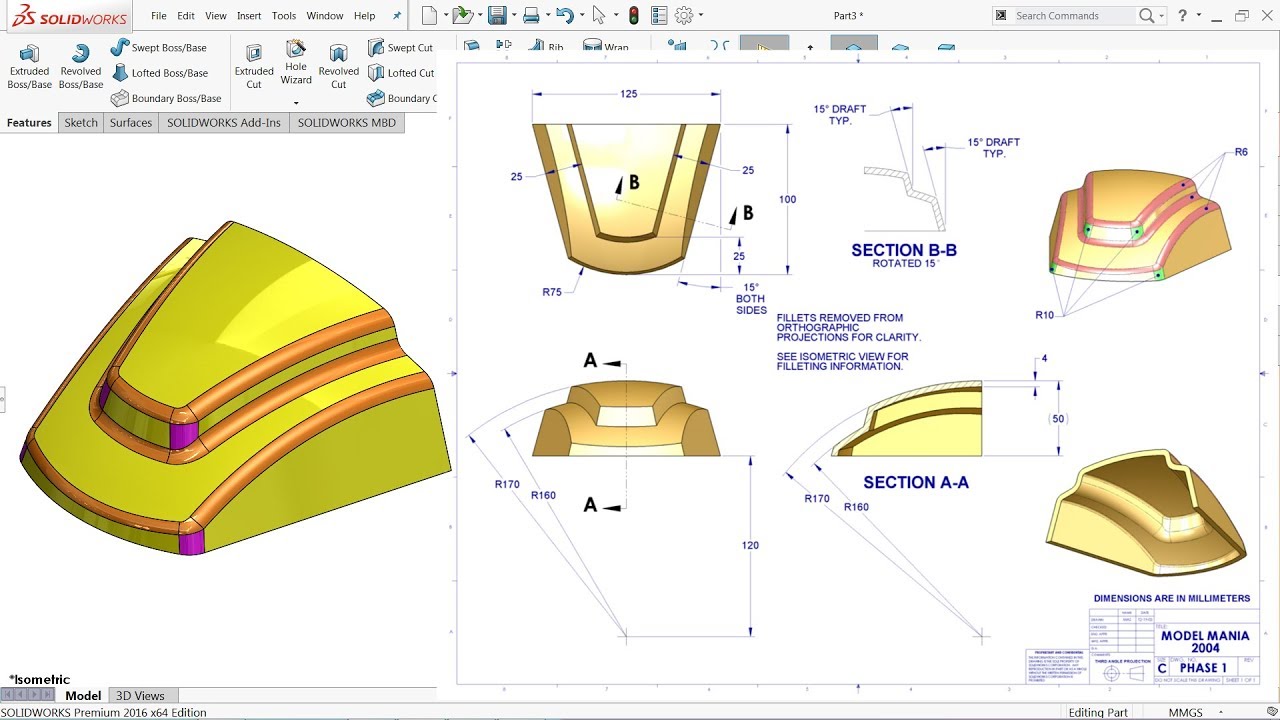Viewport: 1280px width, 720px height.
Task: Expand the Options gear dropdown arrow
Action: point(700,15)
